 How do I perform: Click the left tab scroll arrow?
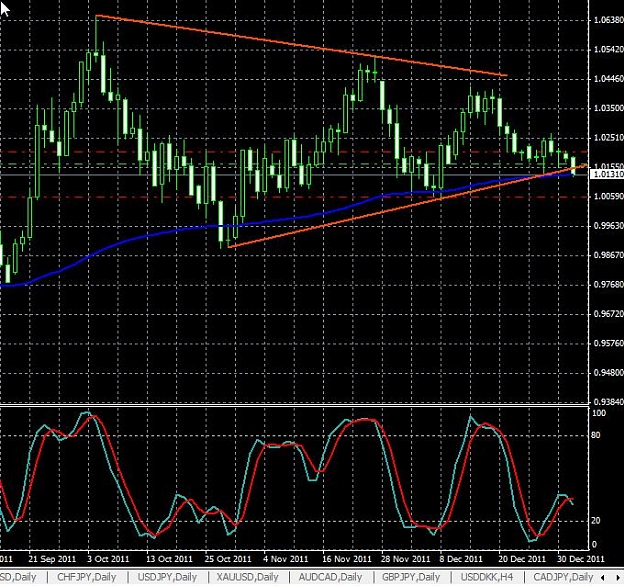click(x=603, y=577)
